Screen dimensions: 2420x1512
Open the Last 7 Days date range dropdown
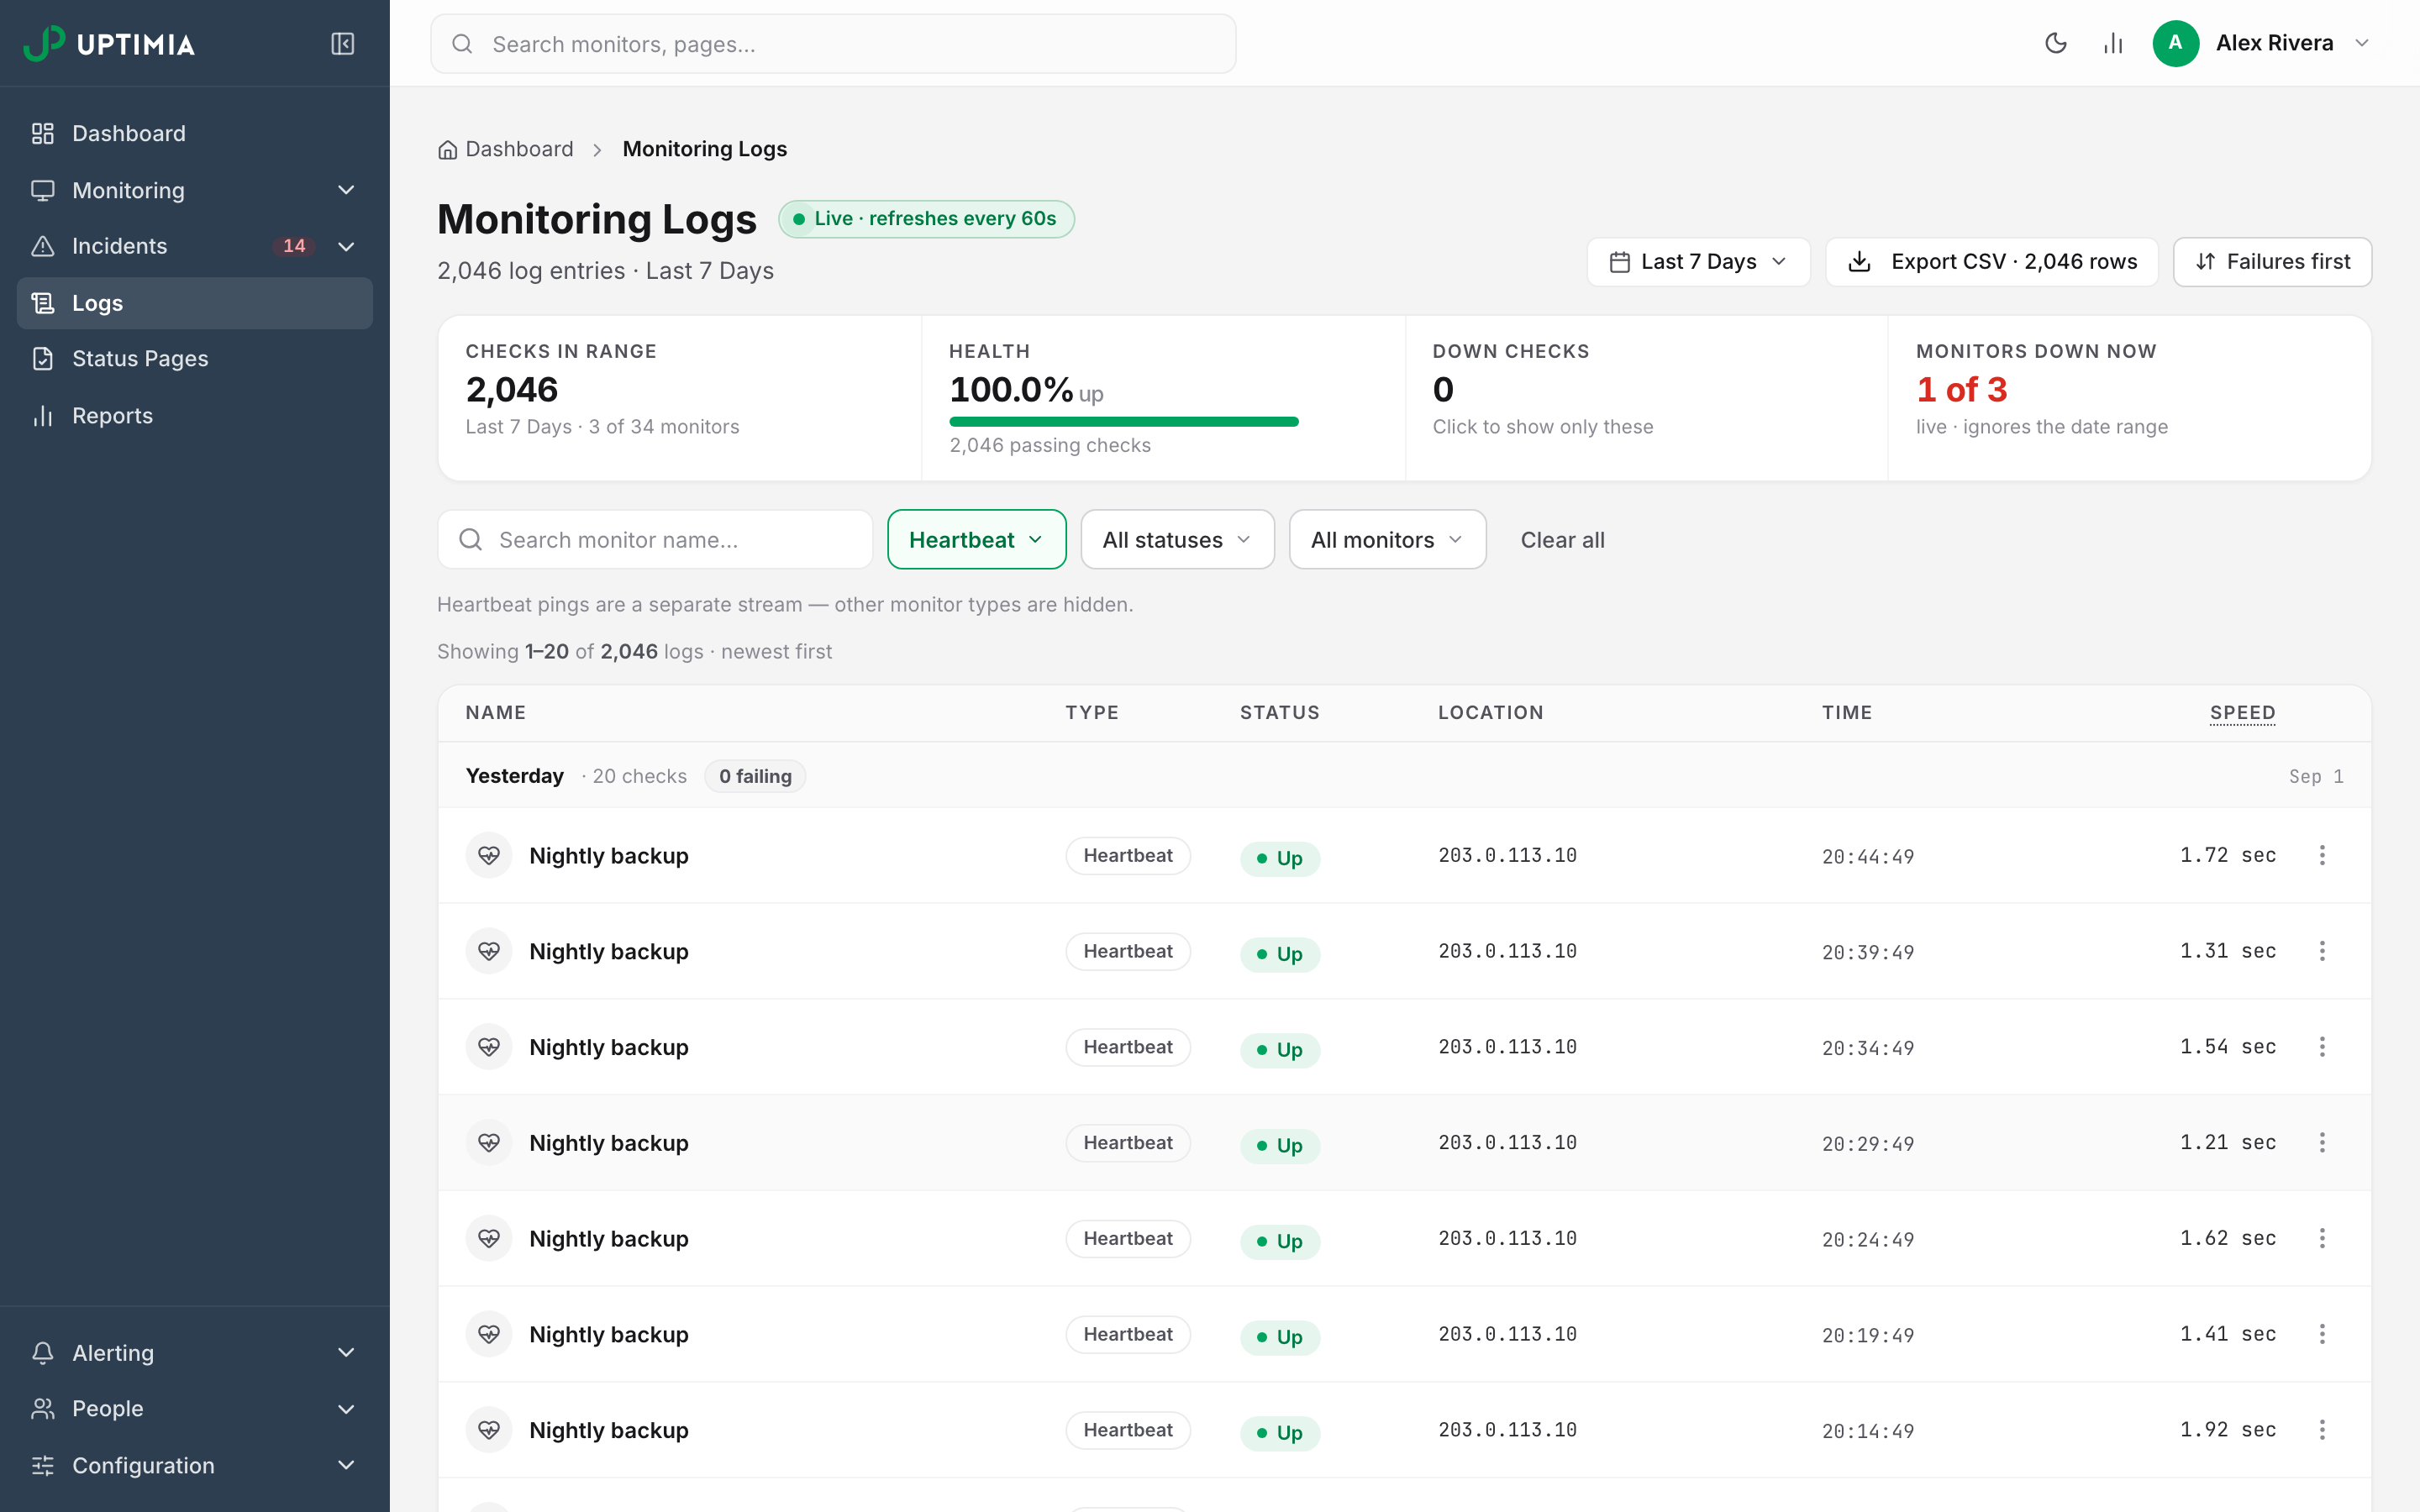point(1698,262)
